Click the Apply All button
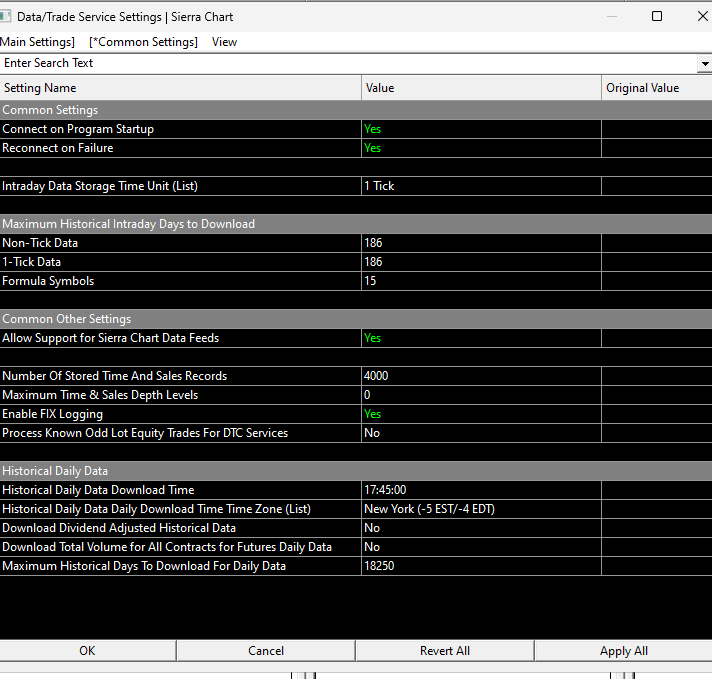This screenshot has width=712, height=679. 623,651
